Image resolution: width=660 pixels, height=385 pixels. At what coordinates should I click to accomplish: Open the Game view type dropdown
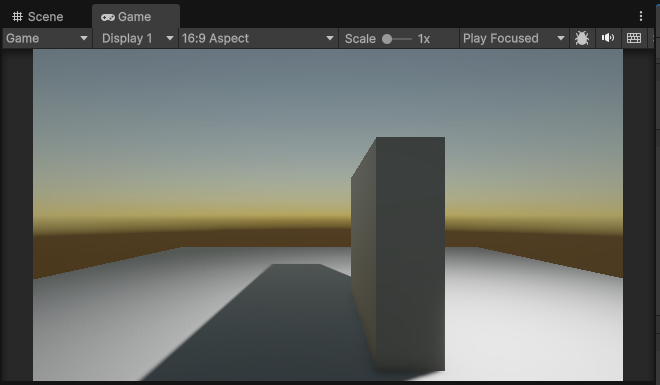pyautogui.click(x=47, y=38)
